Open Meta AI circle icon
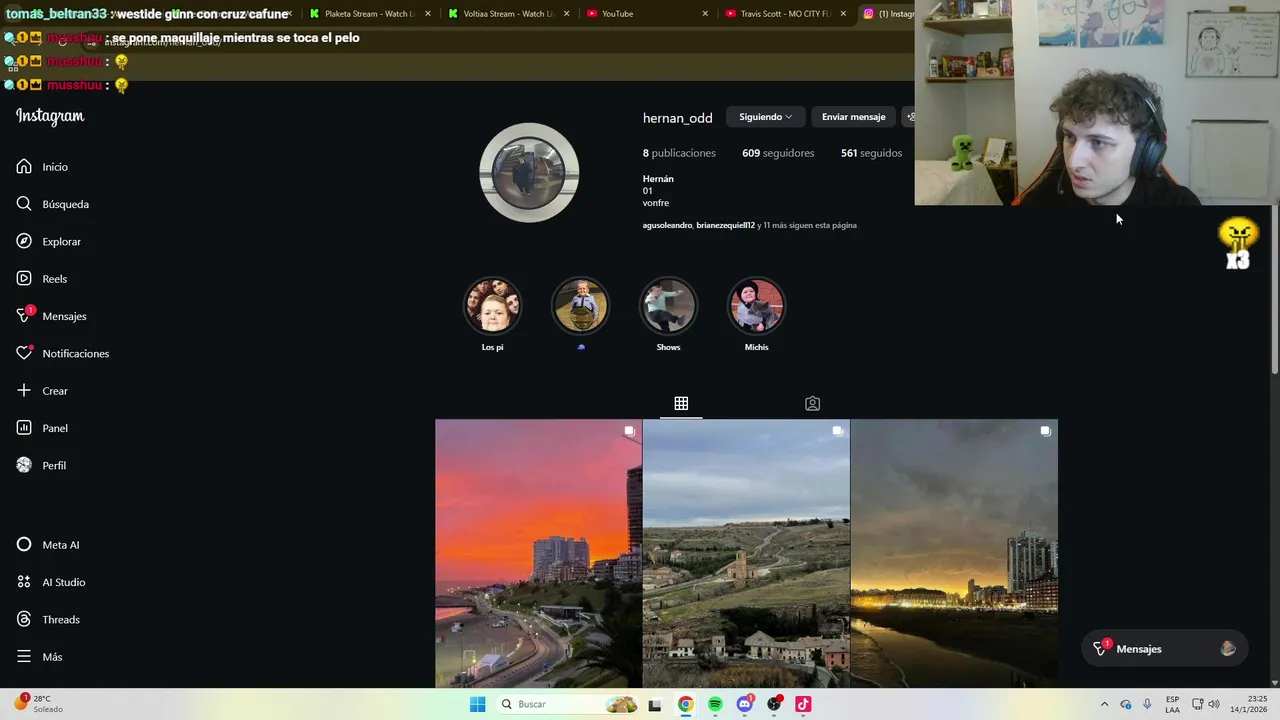This screenshot has height=720, width=1280. point(24,545)
